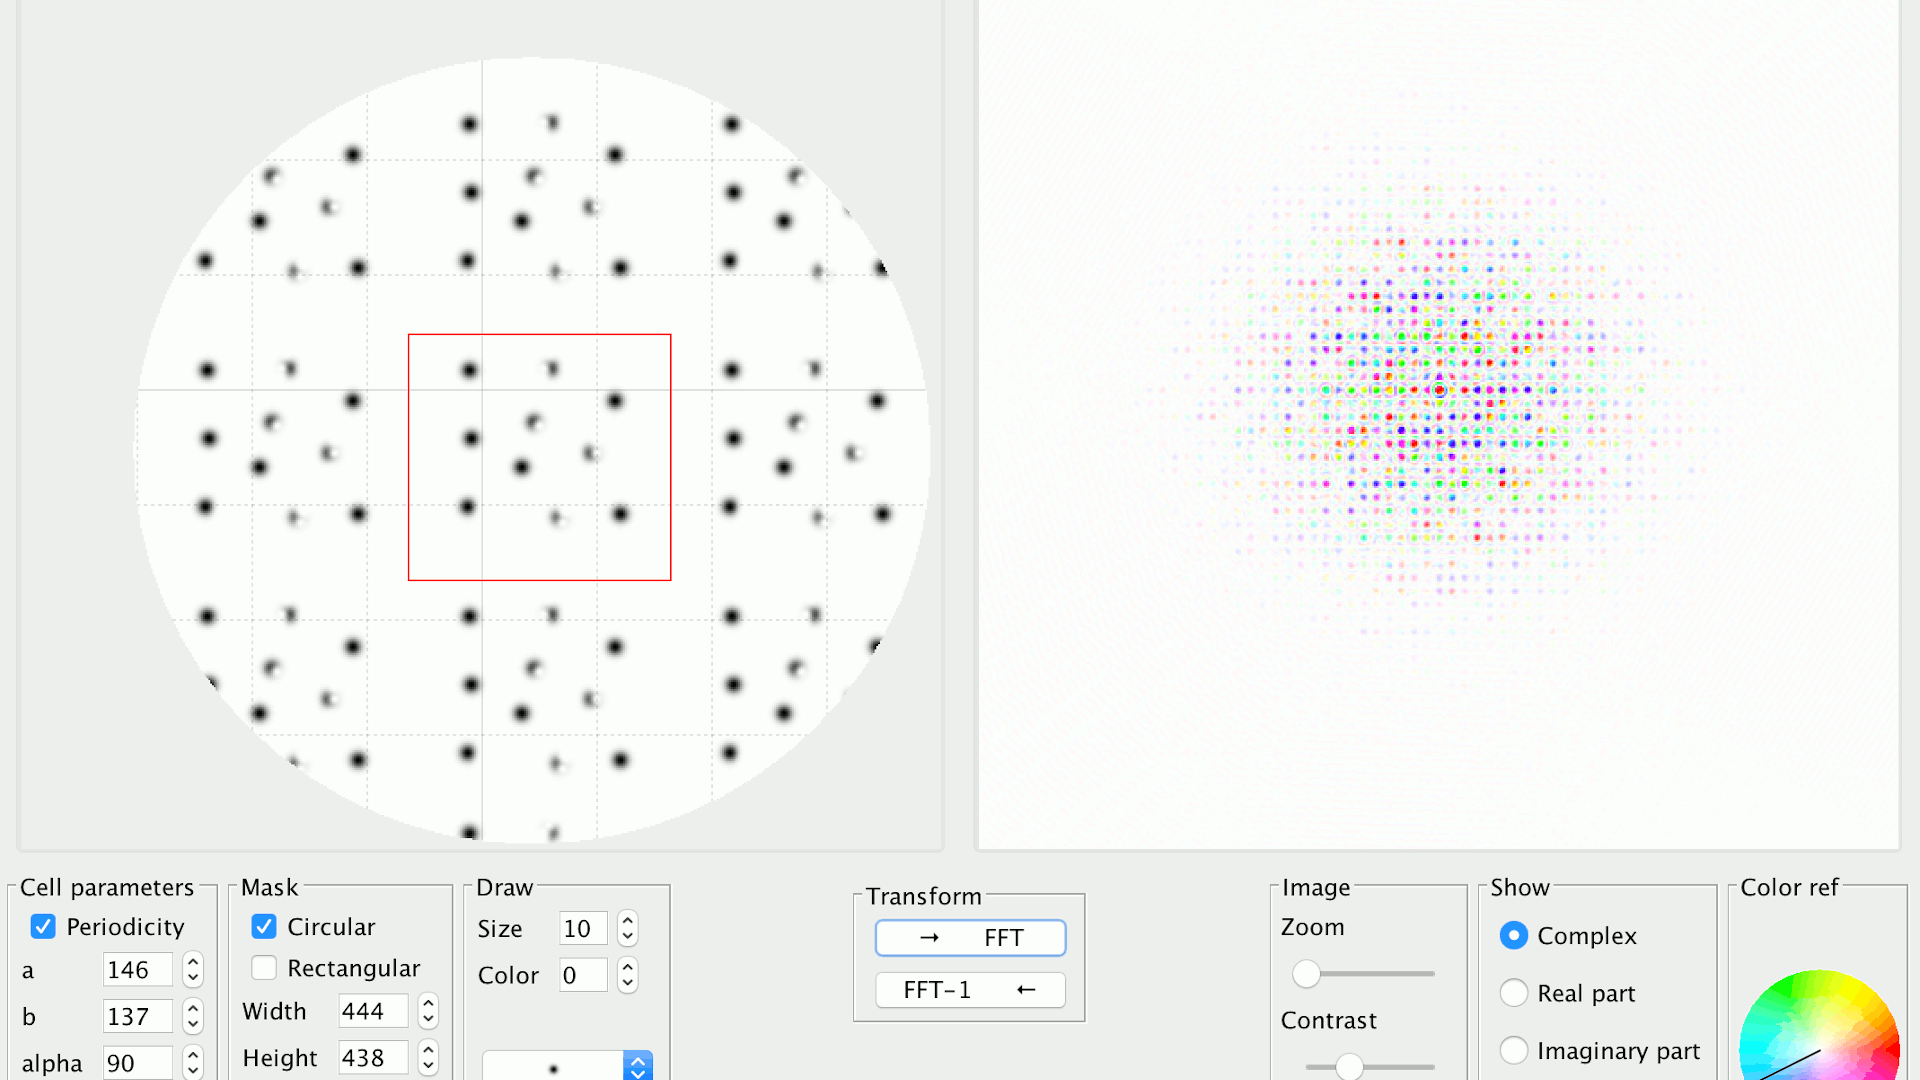Screen dimensions: 1920x1080
Task: Enable the Rectangular mask checkbox
Action: click(x=264, y=968)
